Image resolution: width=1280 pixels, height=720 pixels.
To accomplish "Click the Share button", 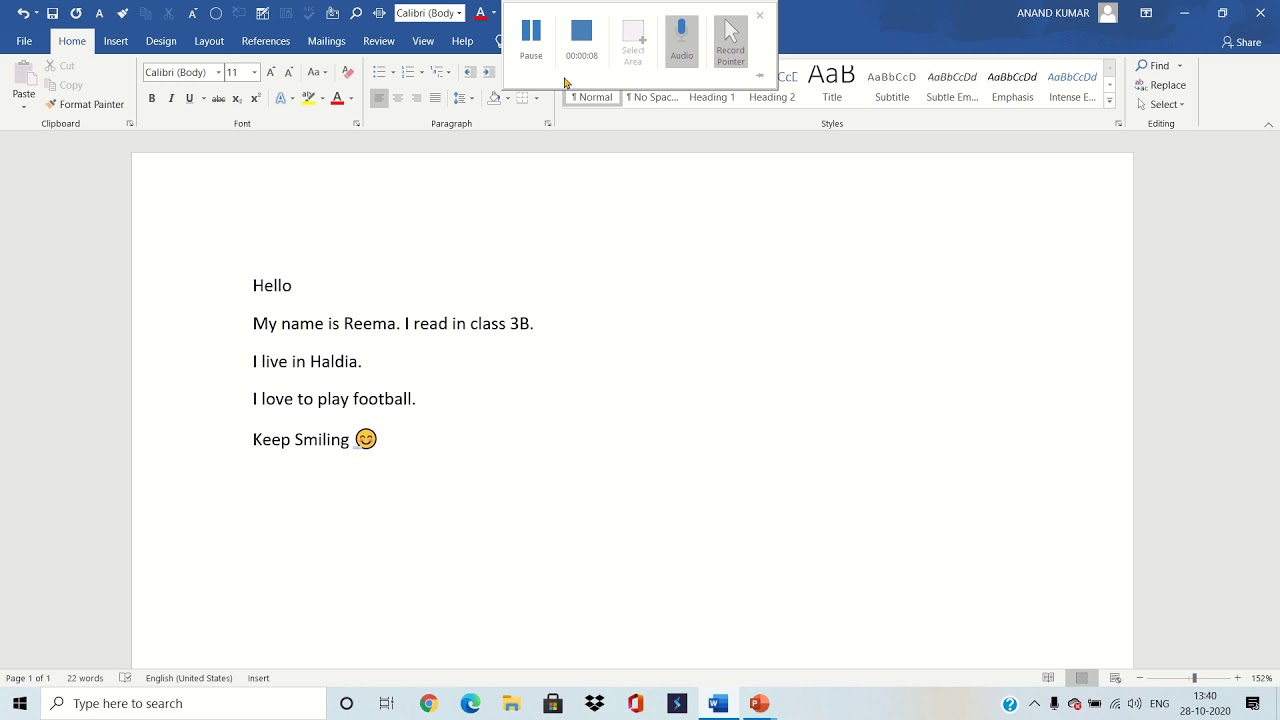I will click(x=1241, y=42).
